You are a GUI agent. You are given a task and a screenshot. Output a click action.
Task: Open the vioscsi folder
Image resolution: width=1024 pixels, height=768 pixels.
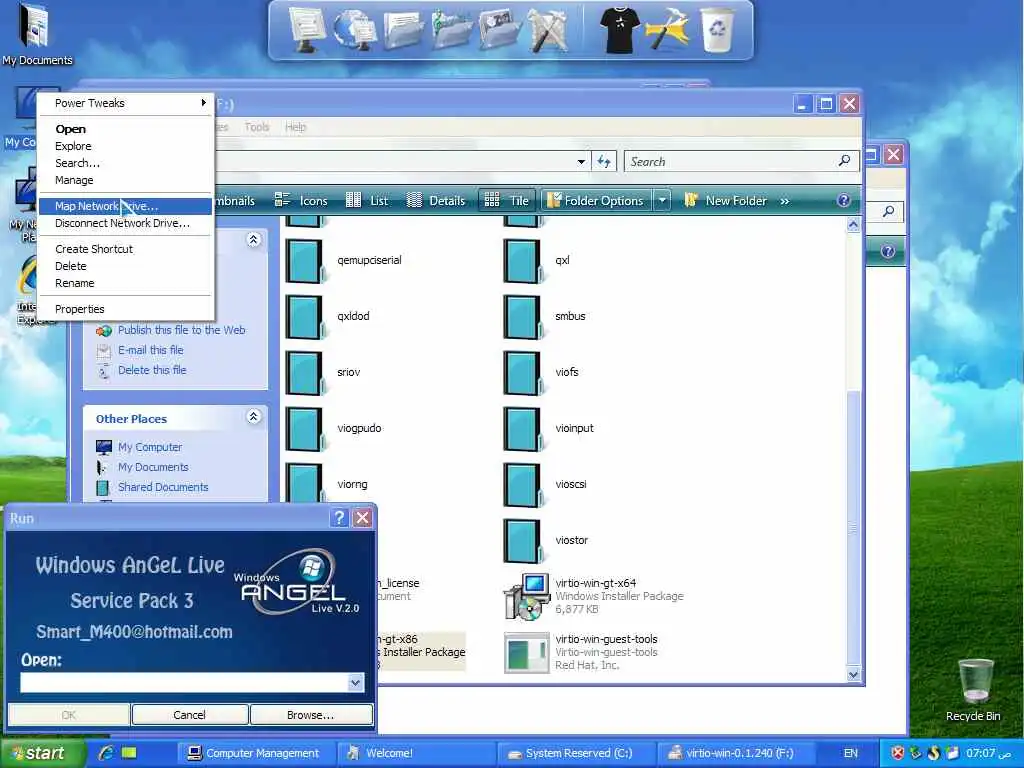pyautogui.click(x=545, y=485)
